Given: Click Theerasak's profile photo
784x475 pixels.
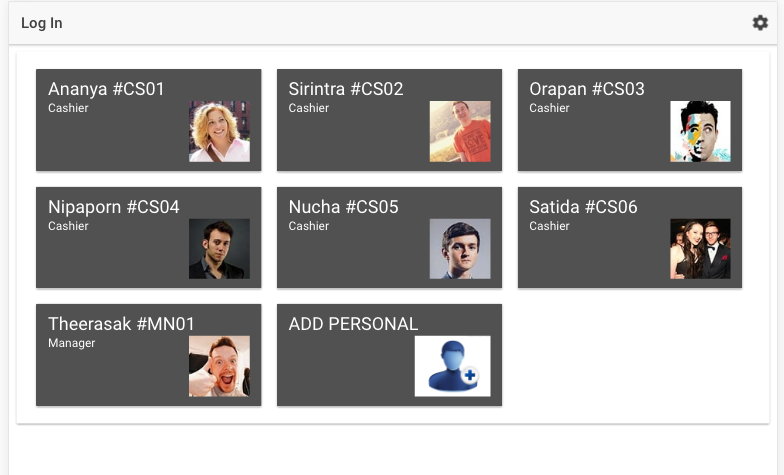Looking at the screenshot, I should click(219, 366).
